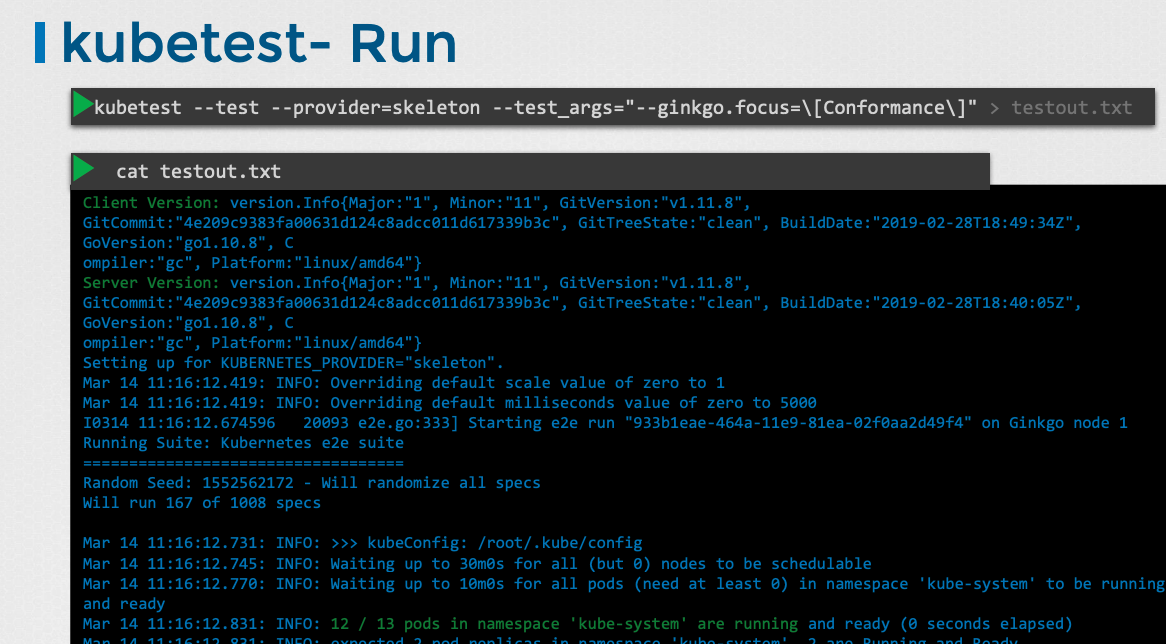Screen dimensions: 1166x644
Task: Click the equals-sign separator line in output
Action: 243,463
